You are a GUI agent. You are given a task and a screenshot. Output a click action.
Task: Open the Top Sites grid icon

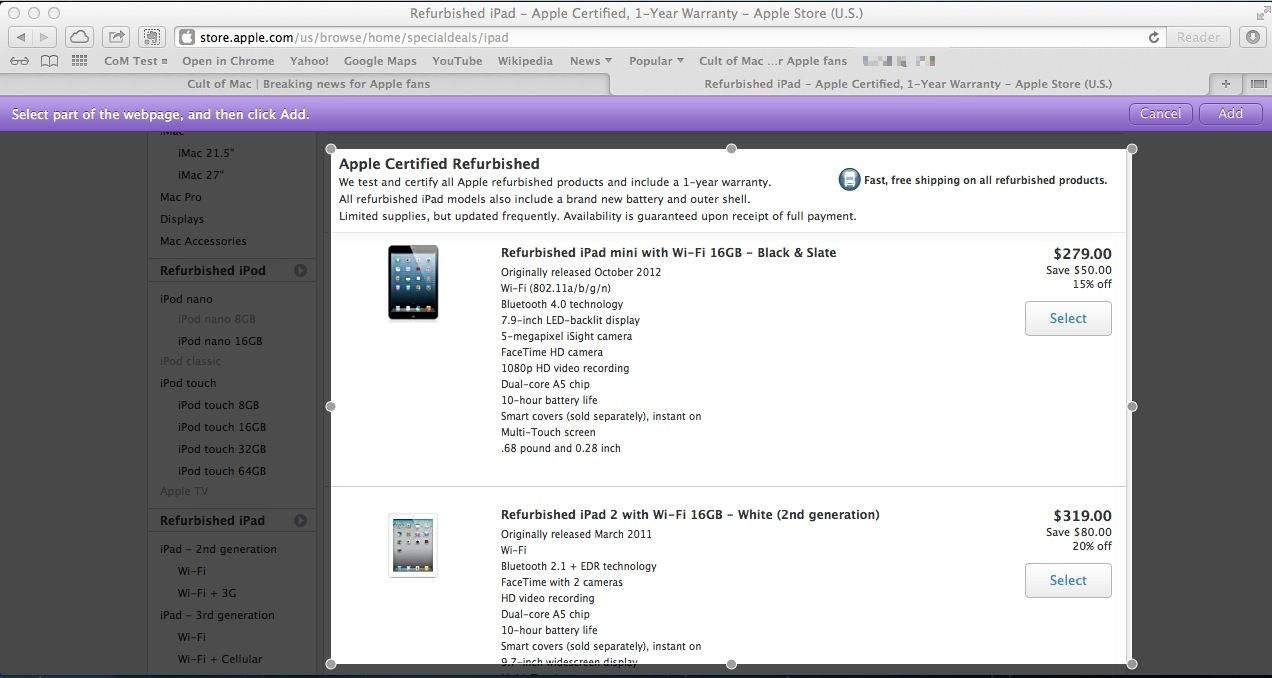(x=79, y=61)
